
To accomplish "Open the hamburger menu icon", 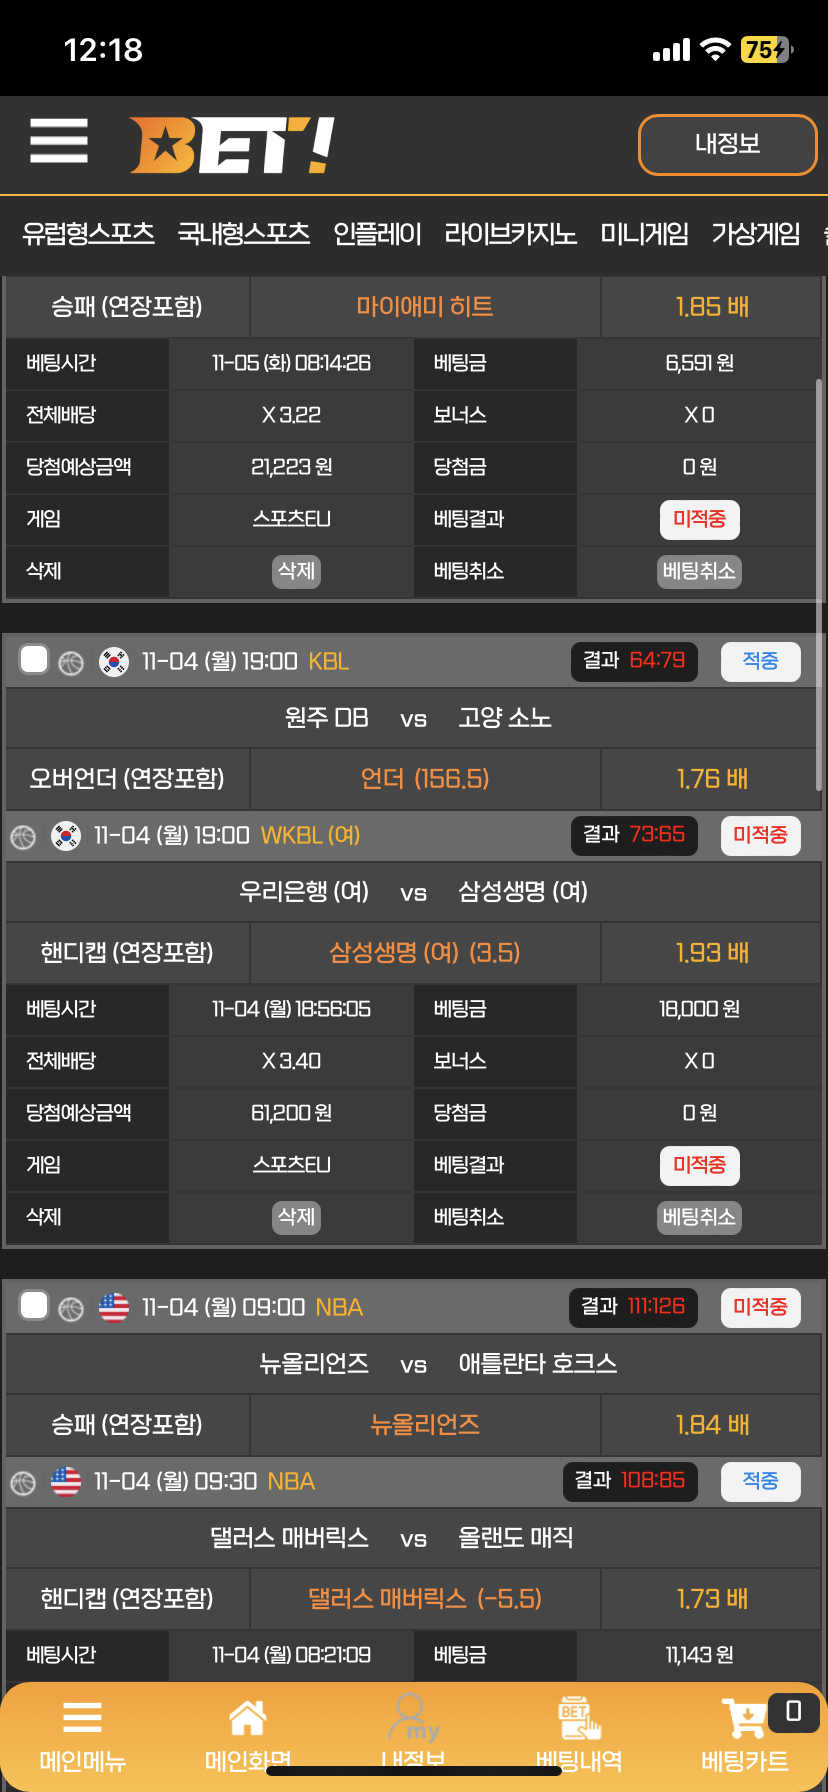I will pyautogui.click(x=59, y=141).
